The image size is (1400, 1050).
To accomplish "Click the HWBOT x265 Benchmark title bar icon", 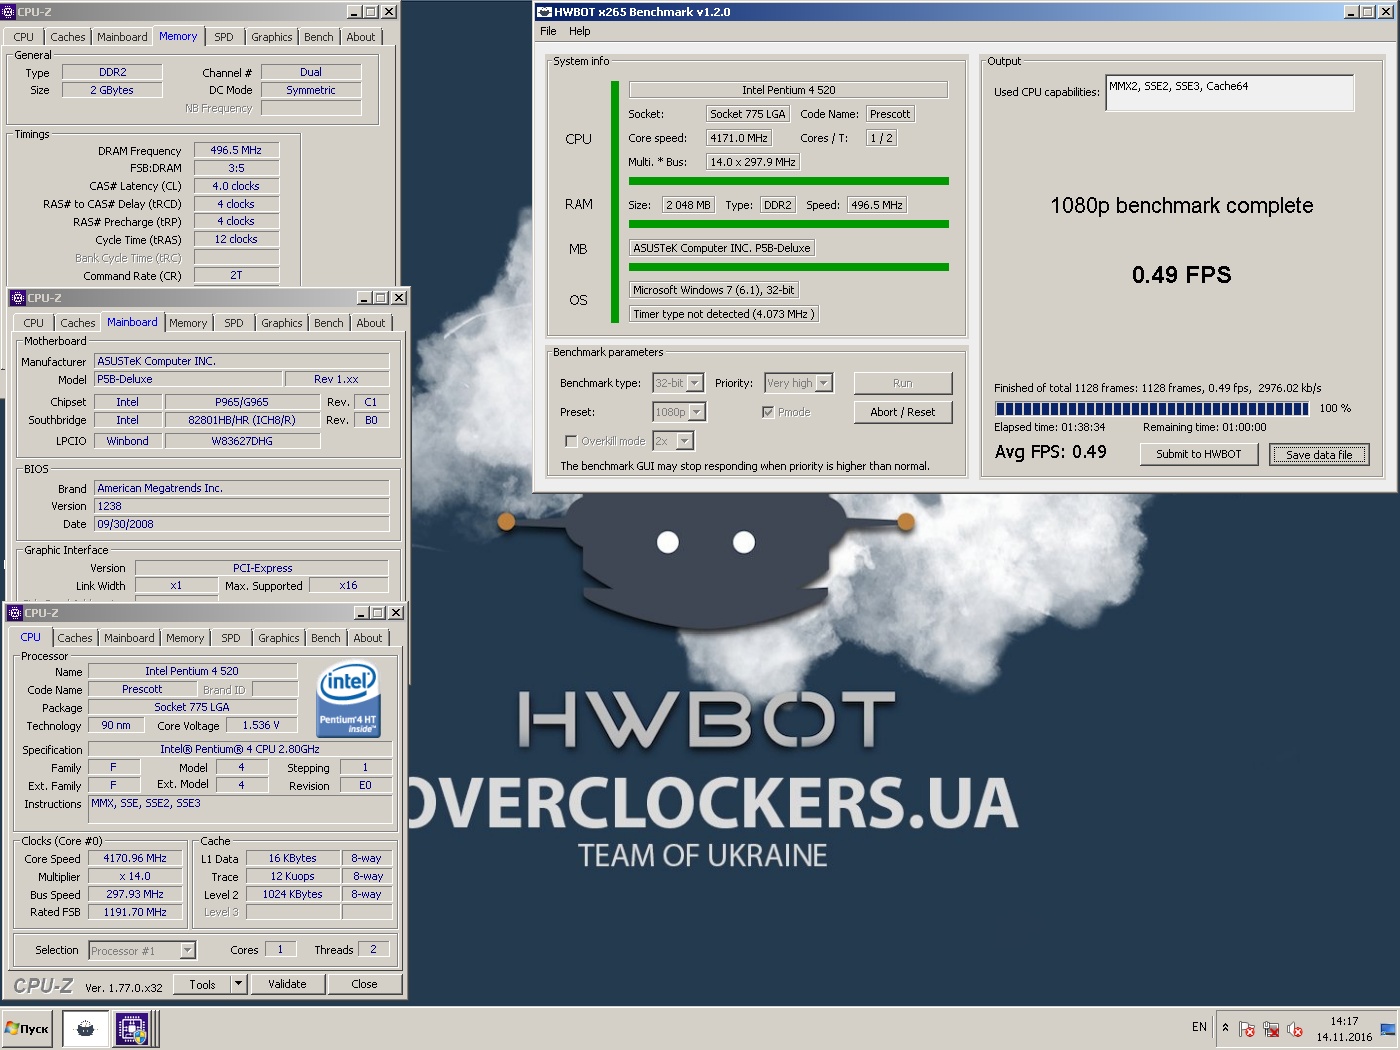I will pos(544,12).
